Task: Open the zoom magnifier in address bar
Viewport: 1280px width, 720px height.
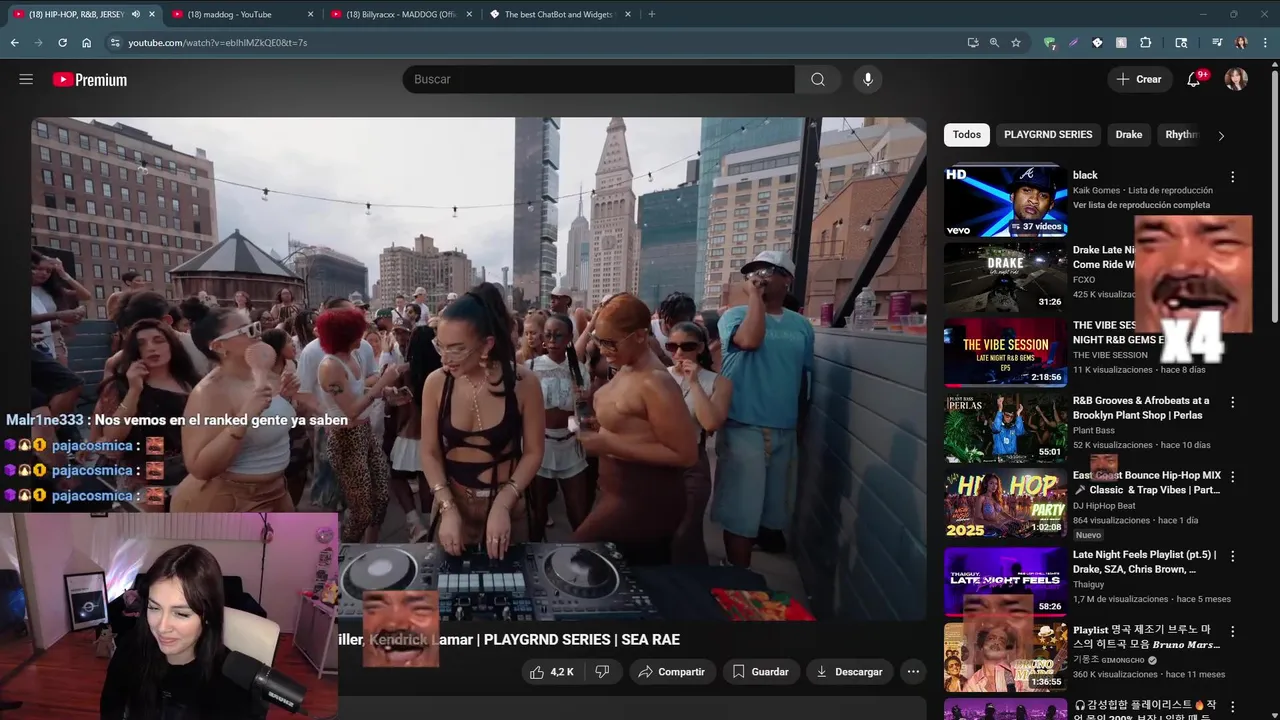Action: point(994,43)
